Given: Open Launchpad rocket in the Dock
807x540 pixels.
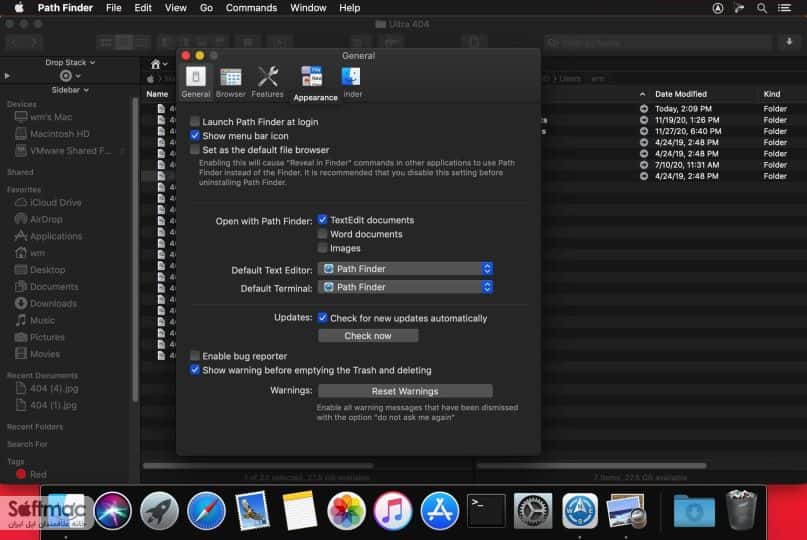Looking at the screenshot, I should [159, 511].
